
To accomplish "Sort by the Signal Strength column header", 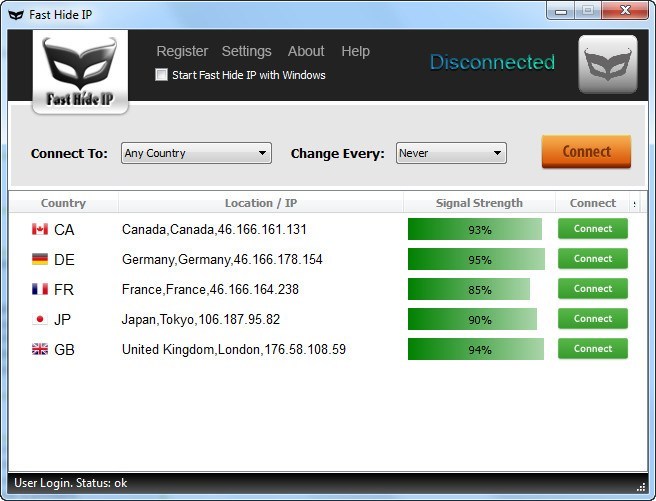I will coord(479,203).
